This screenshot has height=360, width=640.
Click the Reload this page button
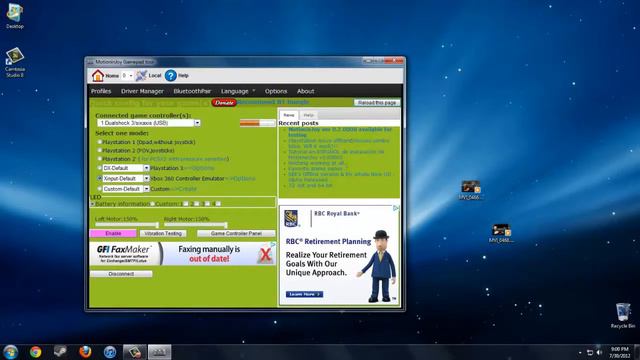point(377,102)
